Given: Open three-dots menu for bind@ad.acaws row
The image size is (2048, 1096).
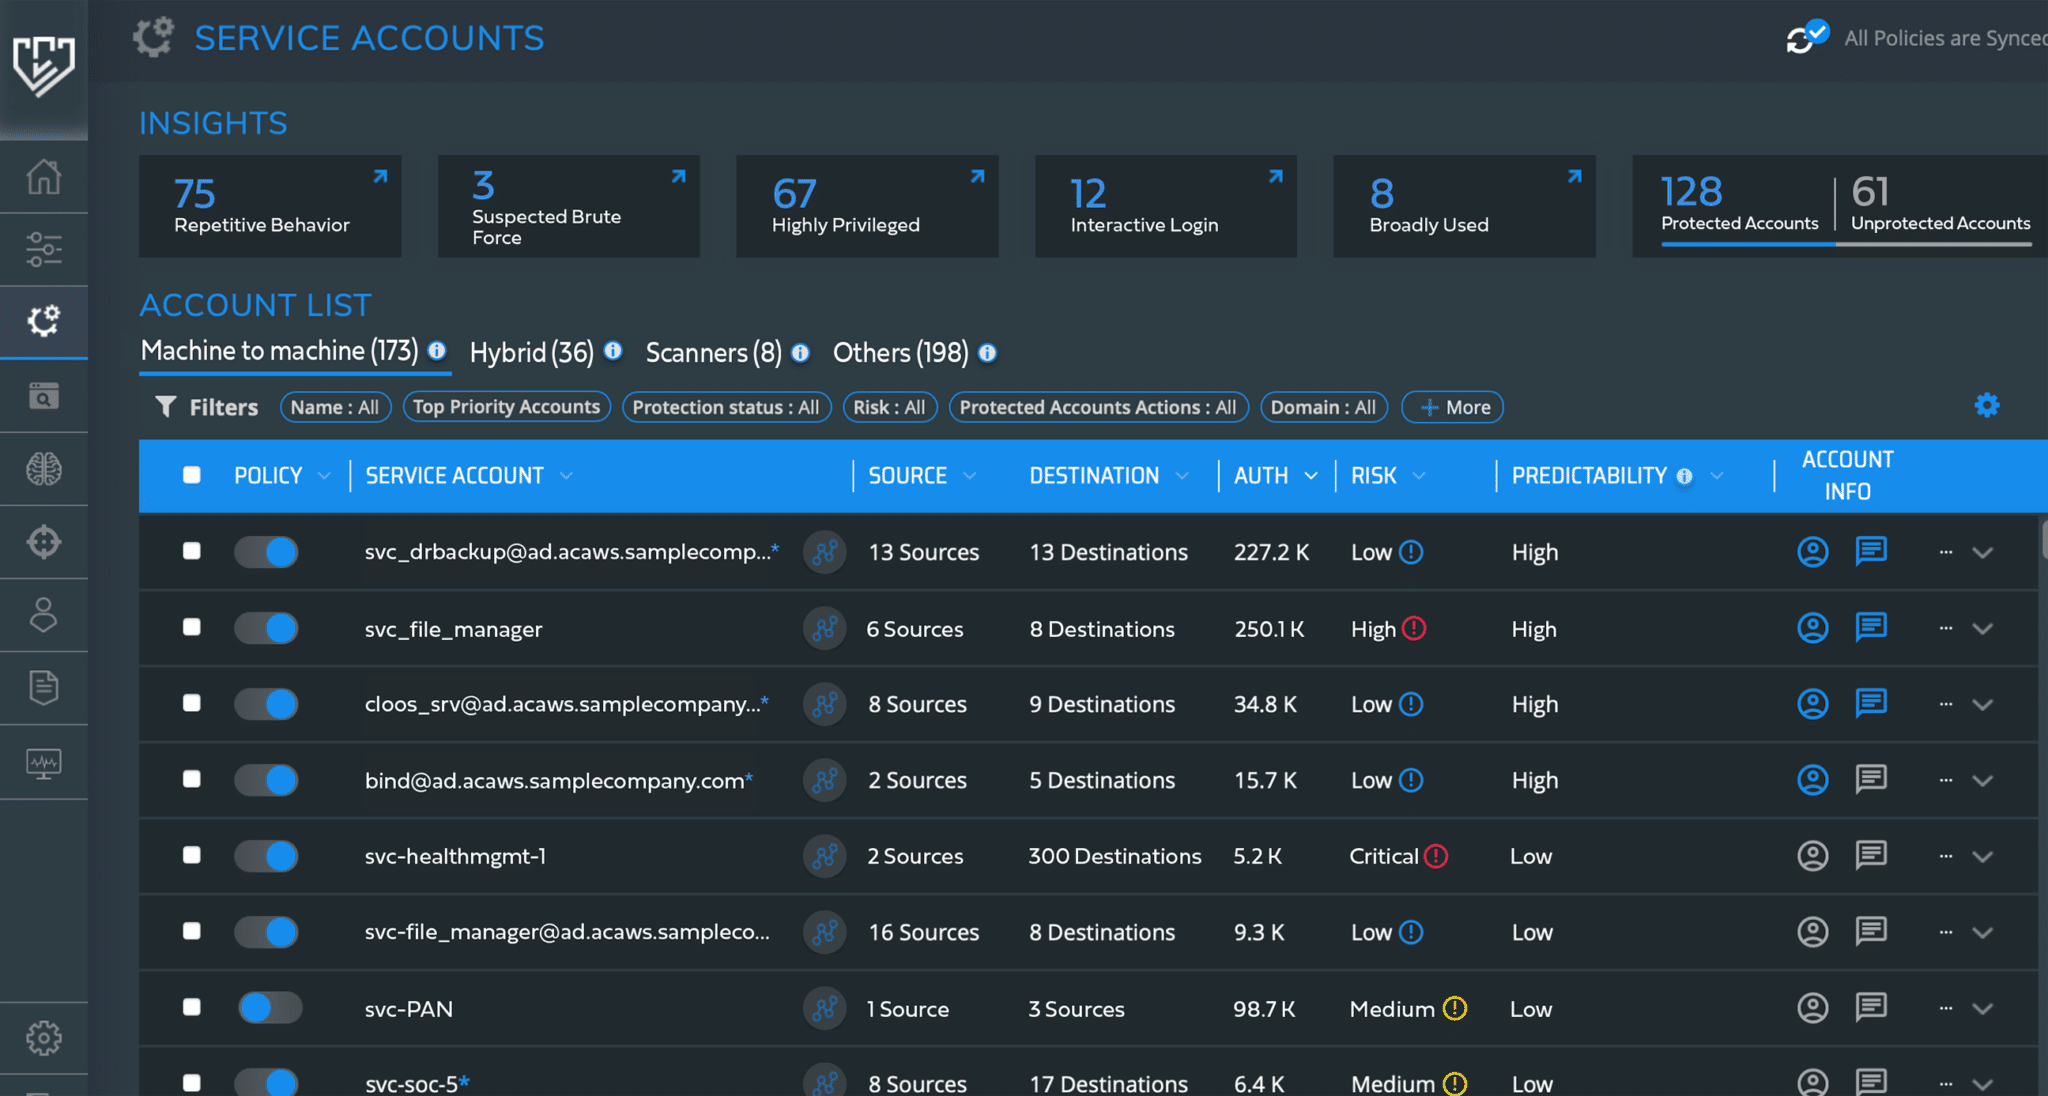Looking at the screenshot, I should pos(1945,780).
